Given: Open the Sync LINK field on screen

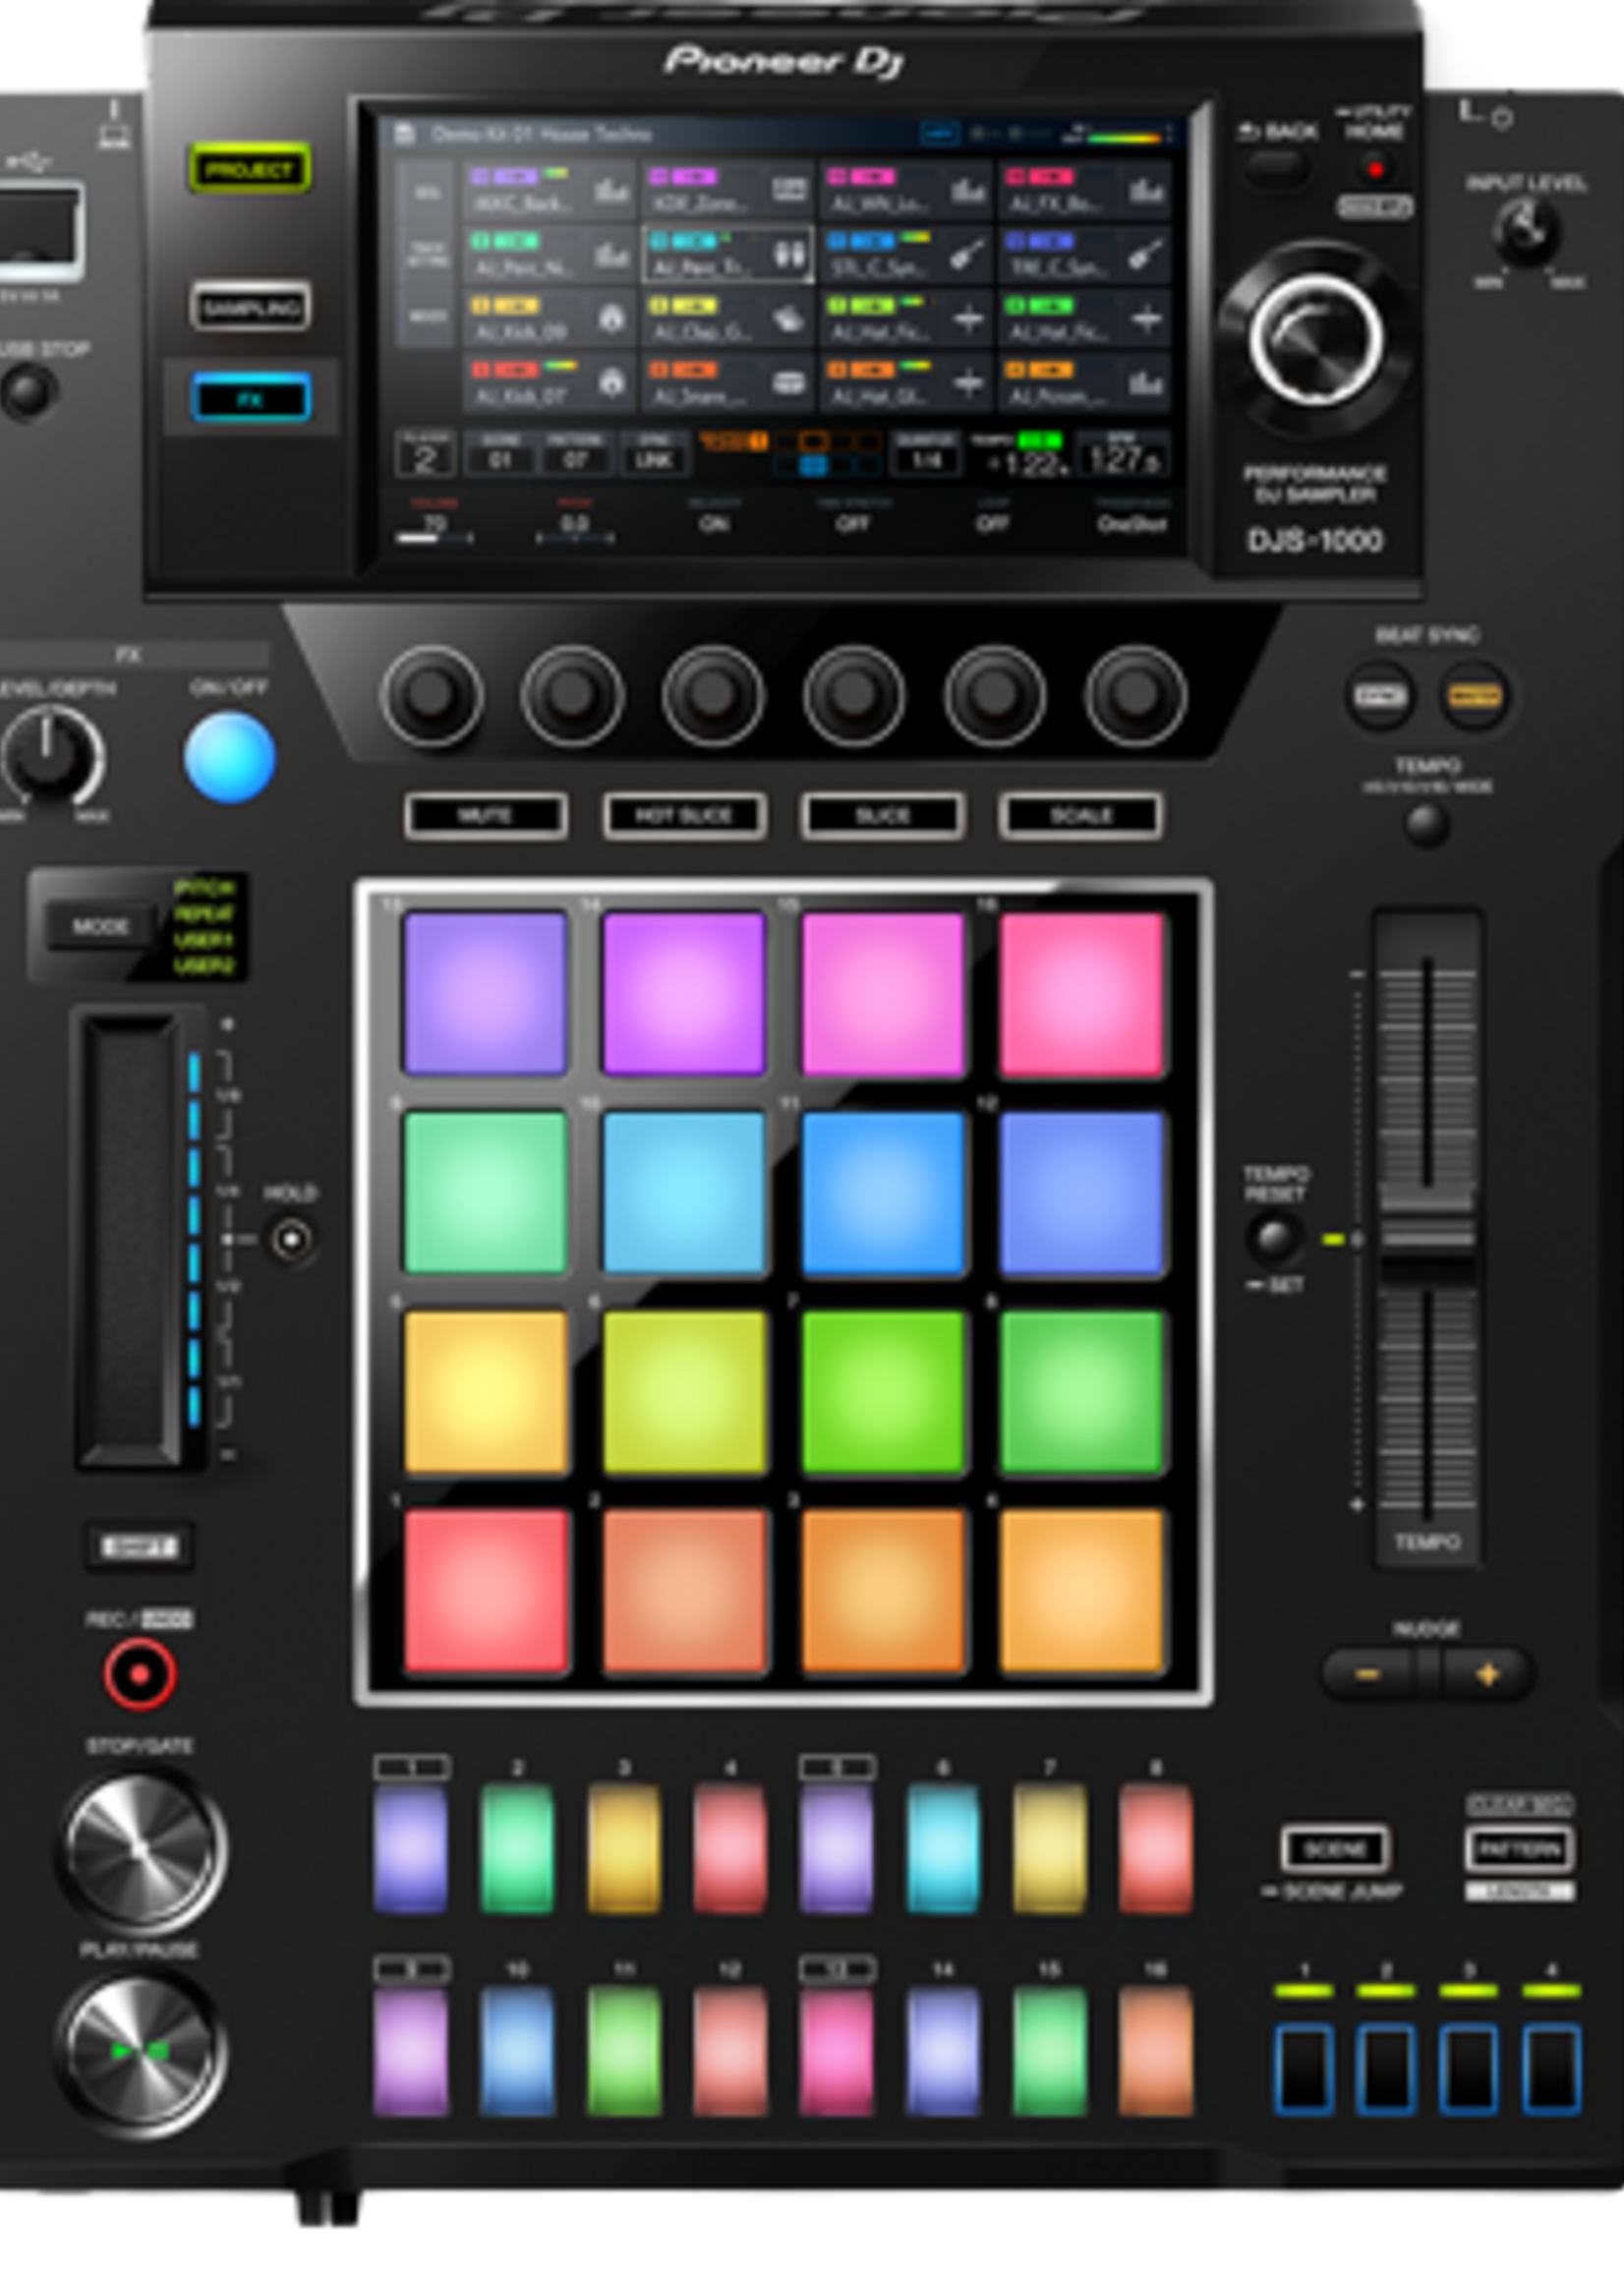Looking at the screenshot, I should (x=653, y=453).
